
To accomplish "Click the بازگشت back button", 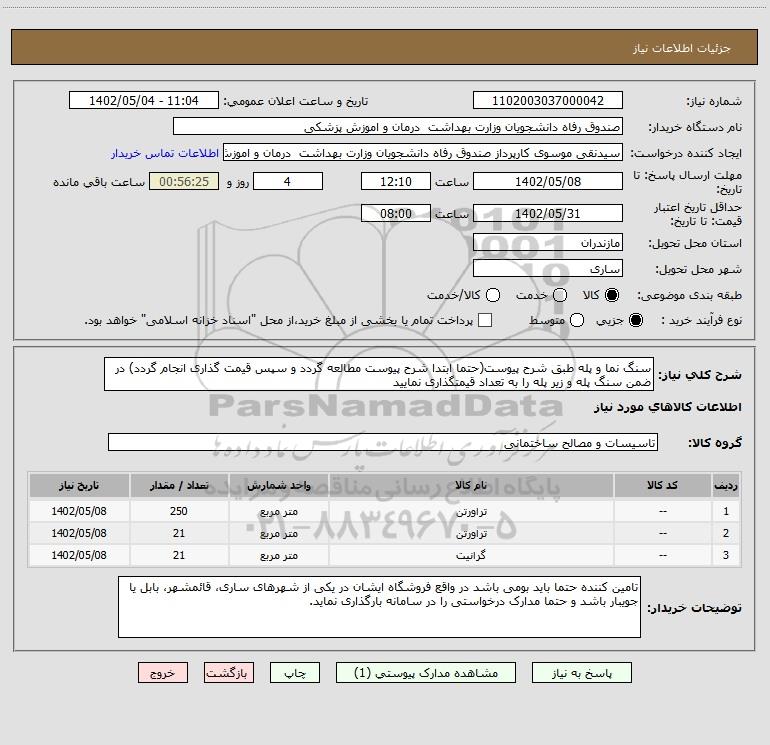I will coord(229,673).
